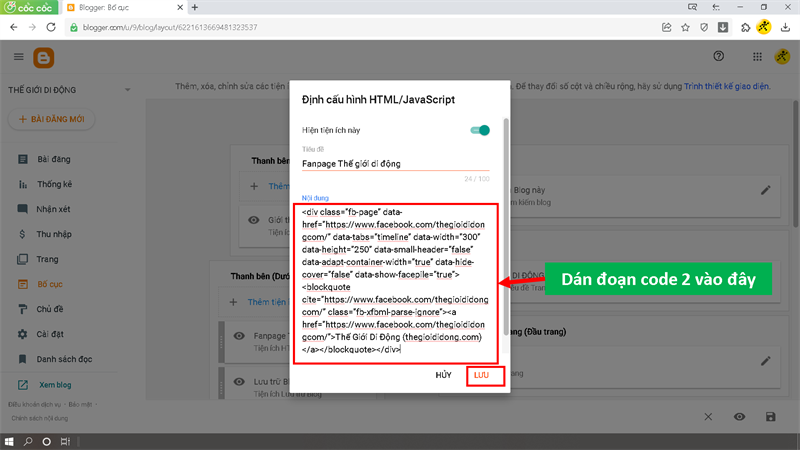Open the help question mark icon

718,56
